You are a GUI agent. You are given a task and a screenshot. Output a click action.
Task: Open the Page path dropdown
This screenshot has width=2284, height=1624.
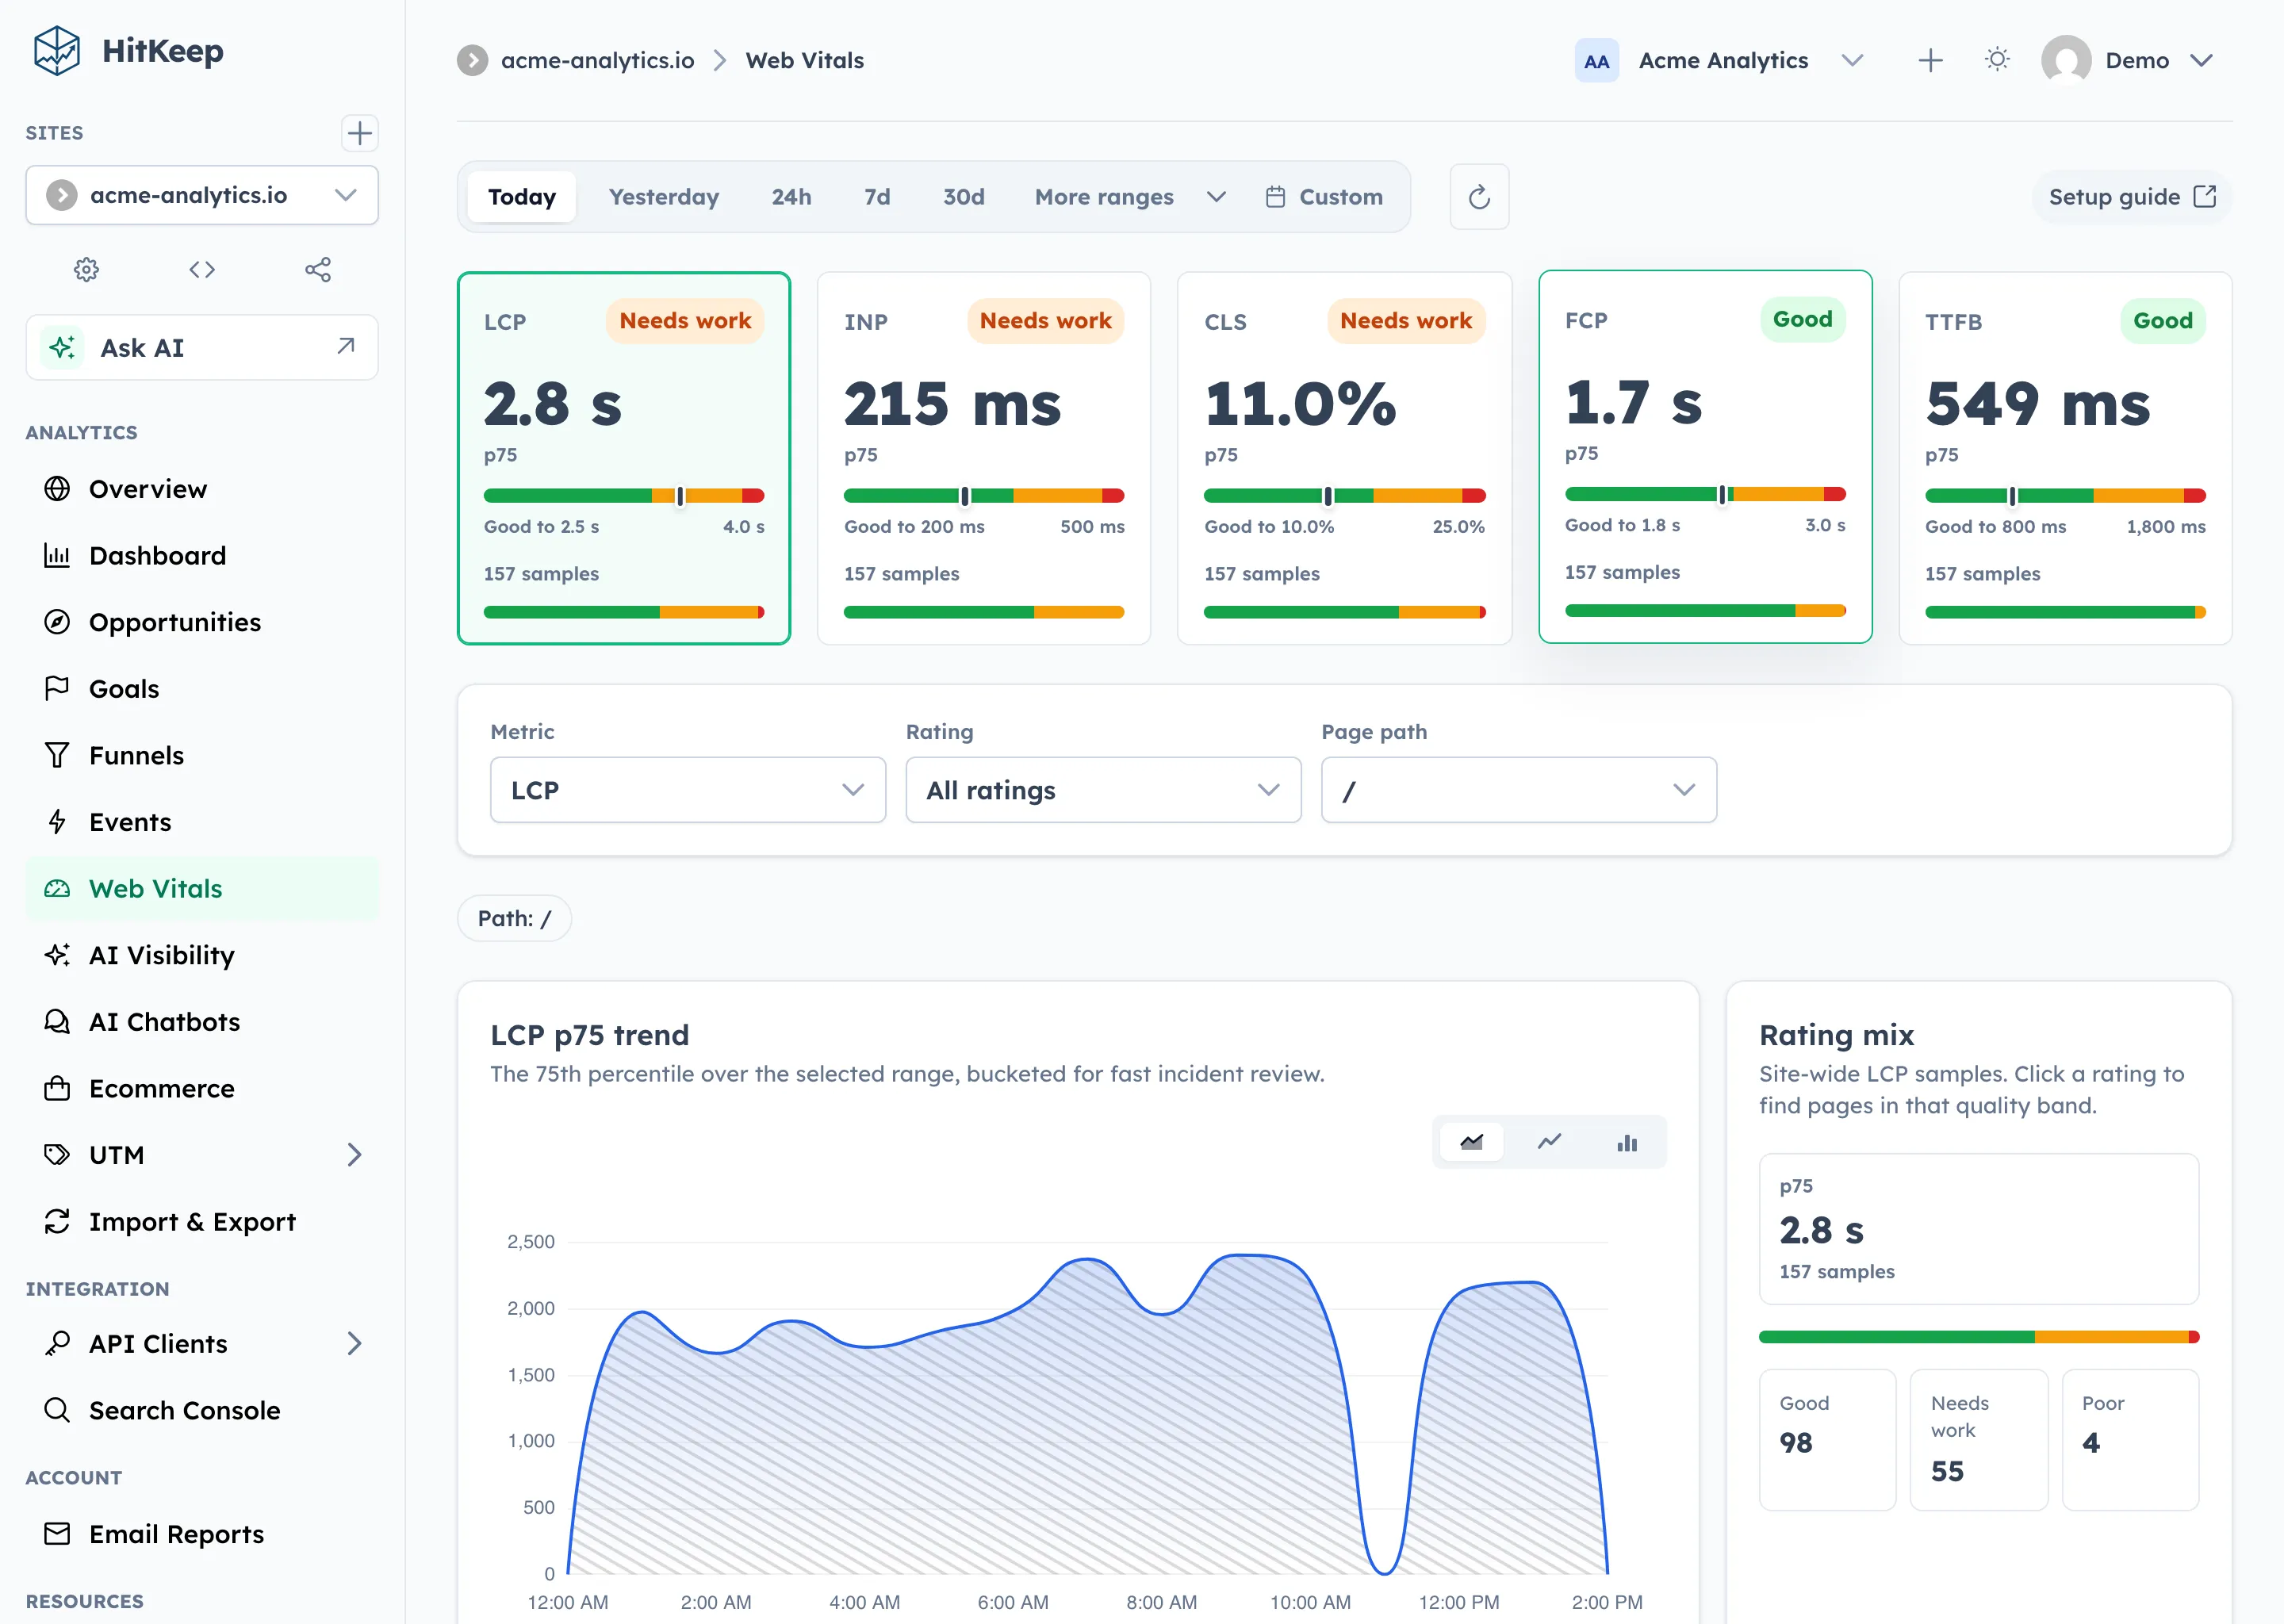point(1519,790)
